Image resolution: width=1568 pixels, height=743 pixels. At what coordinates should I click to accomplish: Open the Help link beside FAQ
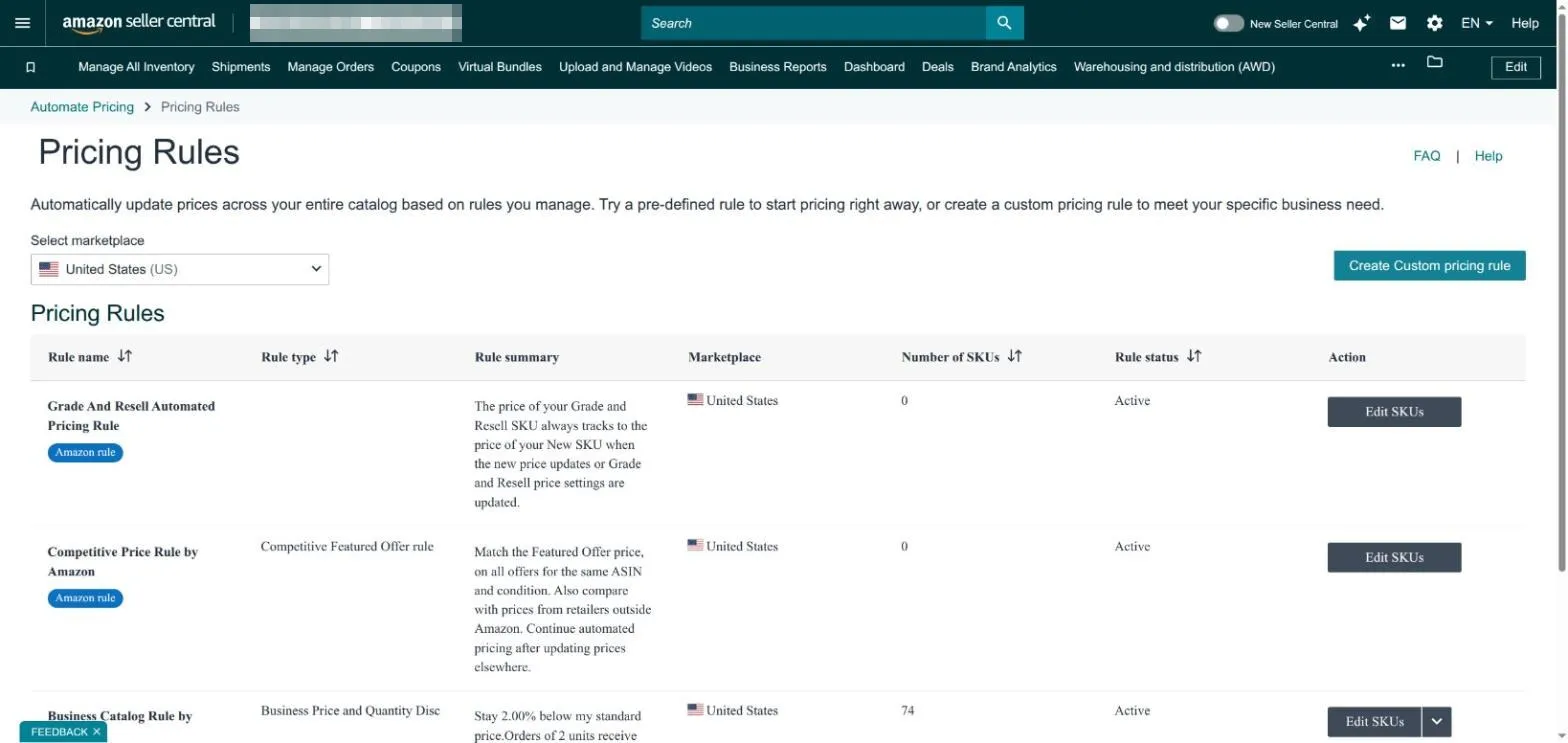pyautogui.click(x=1489, y=156)
